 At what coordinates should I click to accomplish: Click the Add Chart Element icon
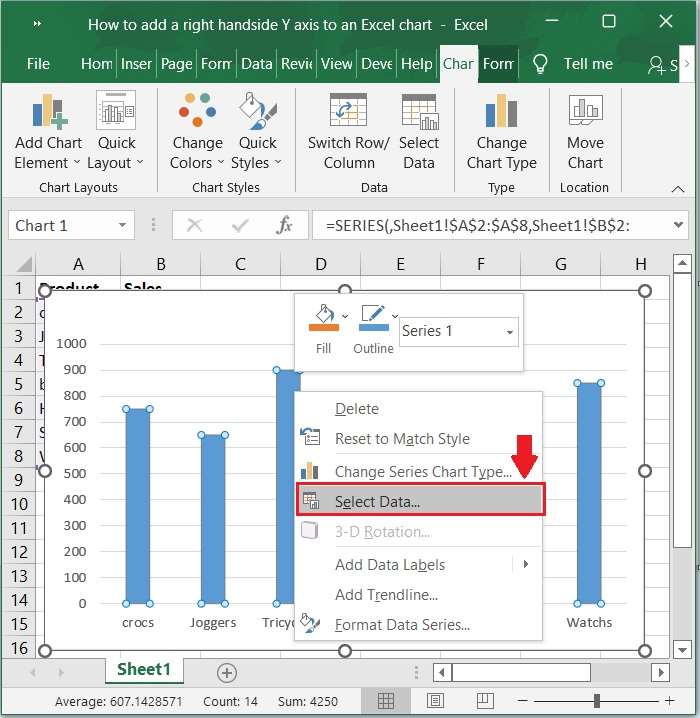pyautogui.click(x=48, y=114)
